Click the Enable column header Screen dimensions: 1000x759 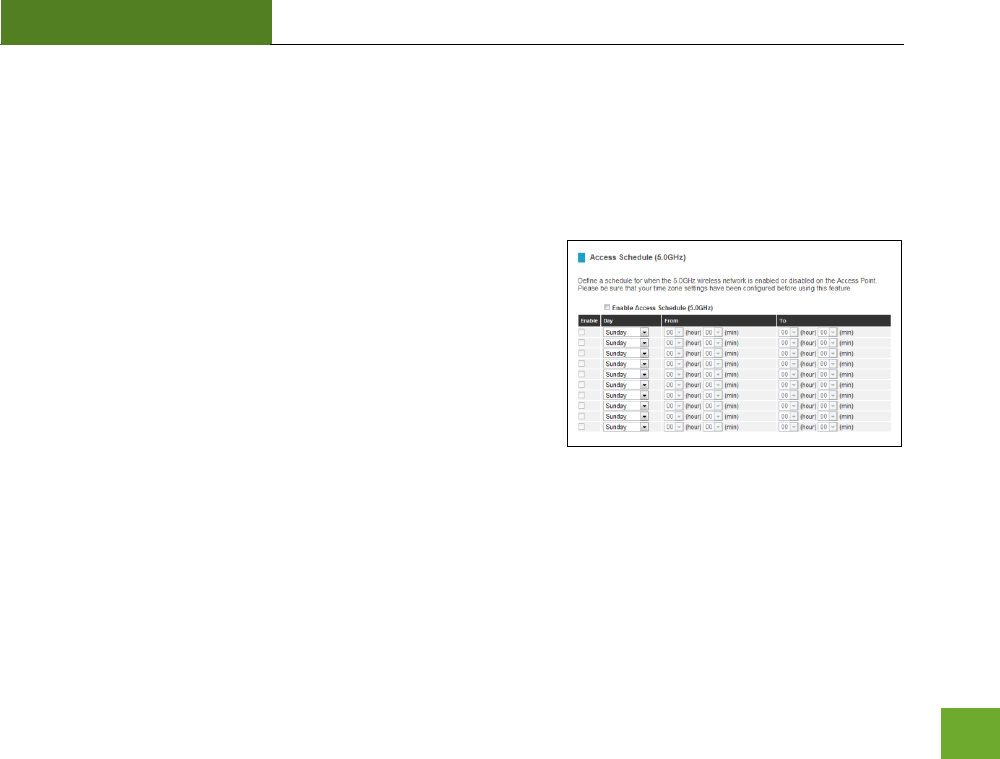[x=589, y=321]
